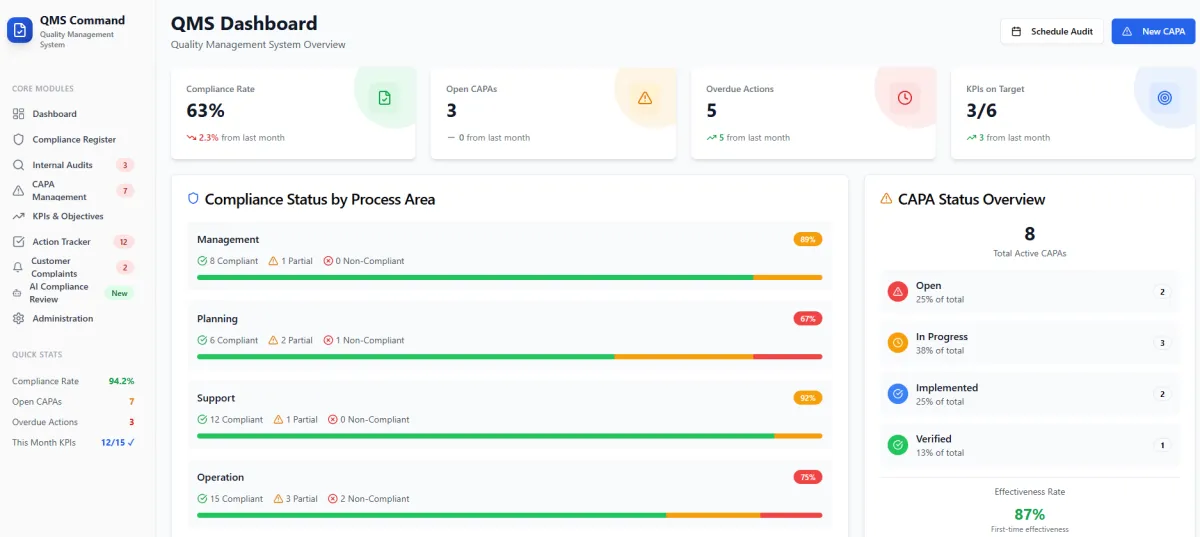Click the 87% Effectiveness Rate value
This screenshot has height=537, width=1200.
pyautogui.click(x=1029, y=514)
